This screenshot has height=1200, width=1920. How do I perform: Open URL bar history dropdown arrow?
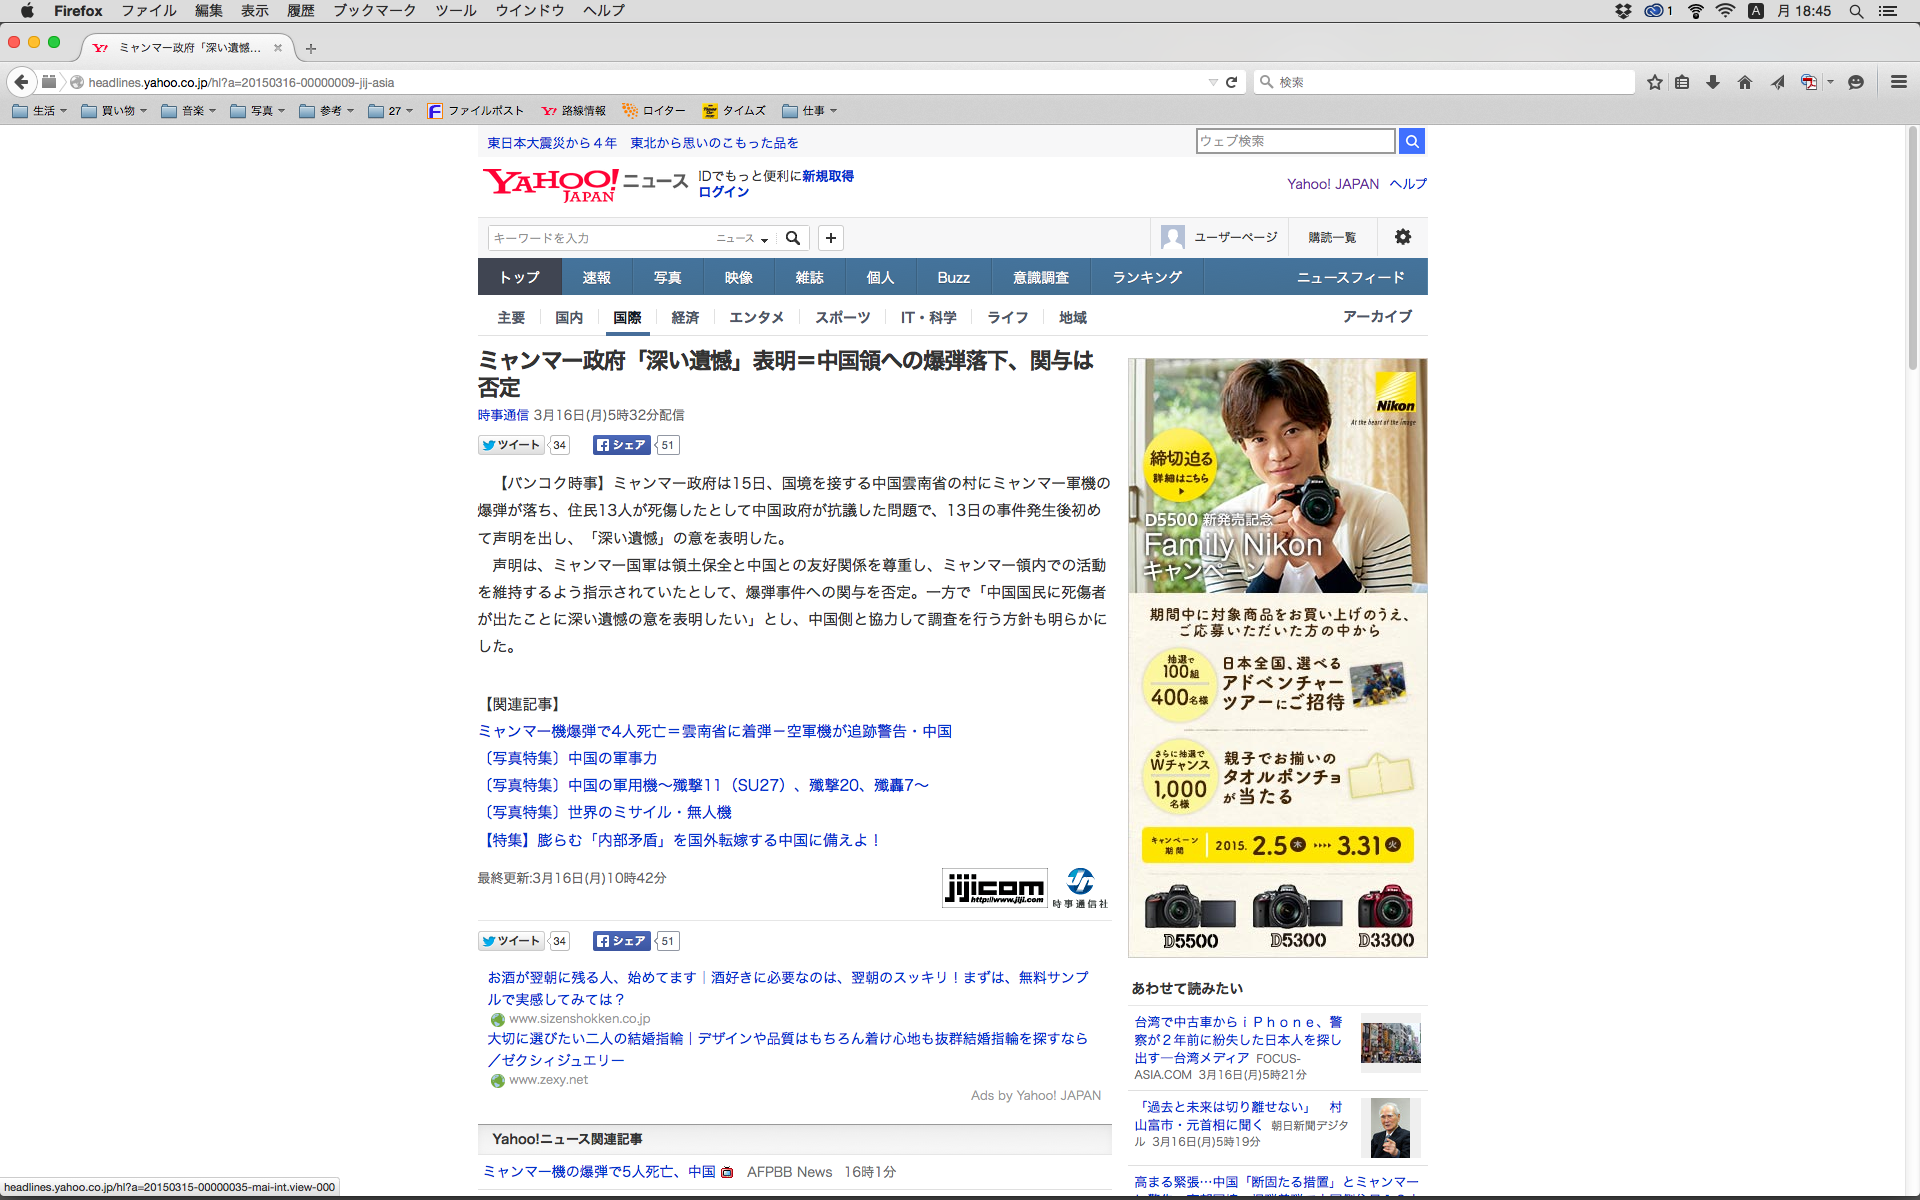click(1212, 82)
